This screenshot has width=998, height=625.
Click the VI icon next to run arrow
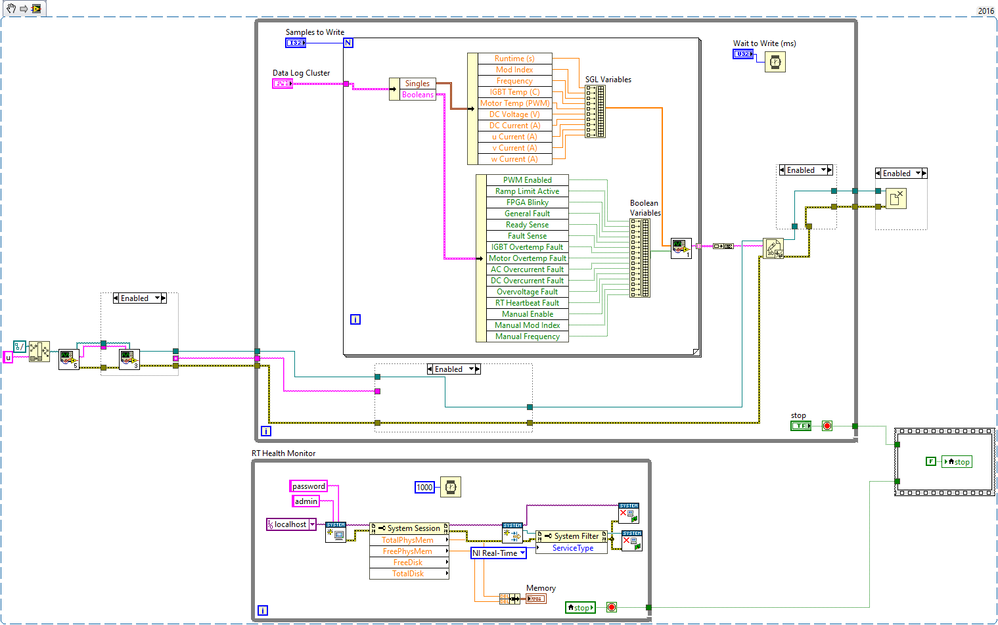point(36,8)
